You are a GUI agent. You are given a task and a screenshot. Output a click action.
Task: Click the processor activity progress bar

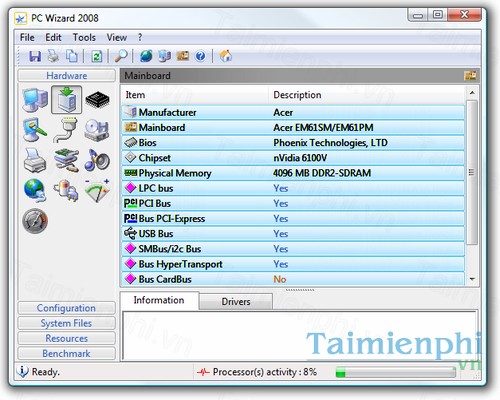click(396, 372)
